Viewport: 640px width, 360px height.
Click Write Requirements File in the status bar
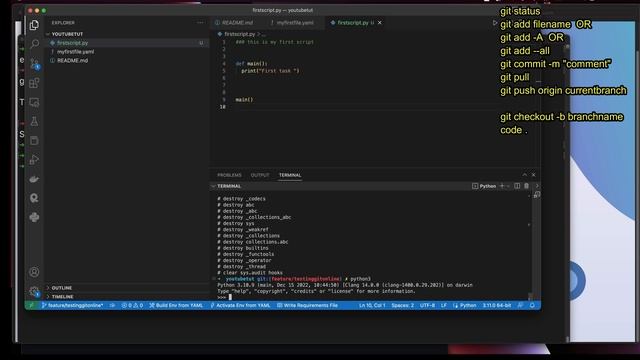pos(307,305)
